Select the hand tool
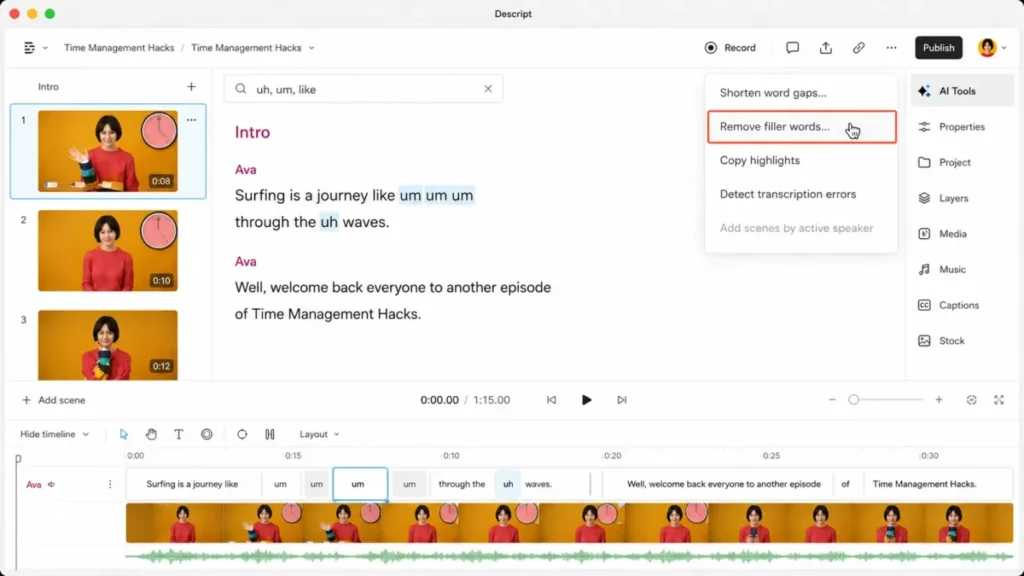The width and height of the screenshot is (1024, 576). (152, 434)
